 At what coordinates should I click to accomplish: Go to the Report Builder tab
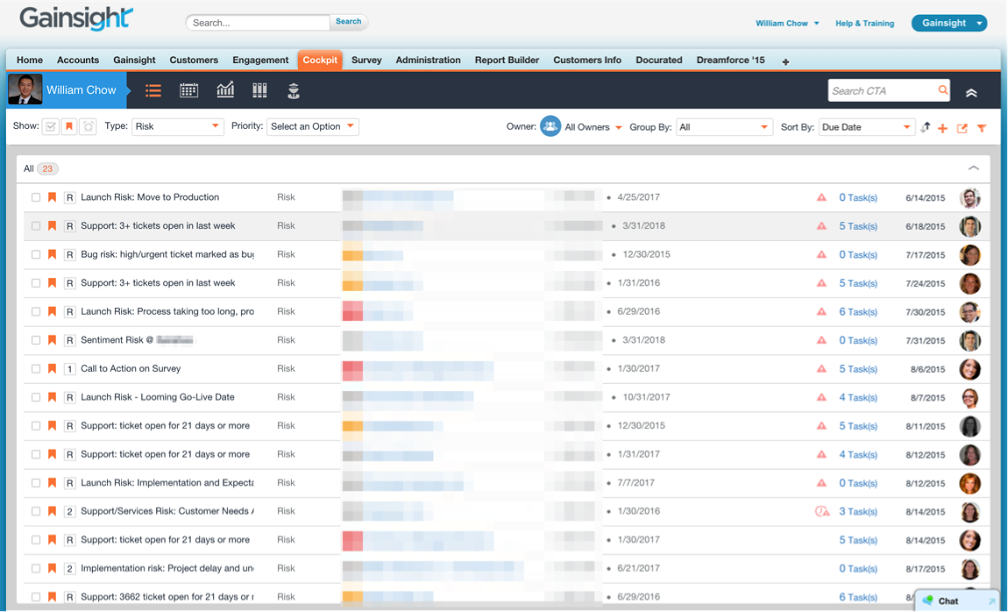[x=507, y=60]
